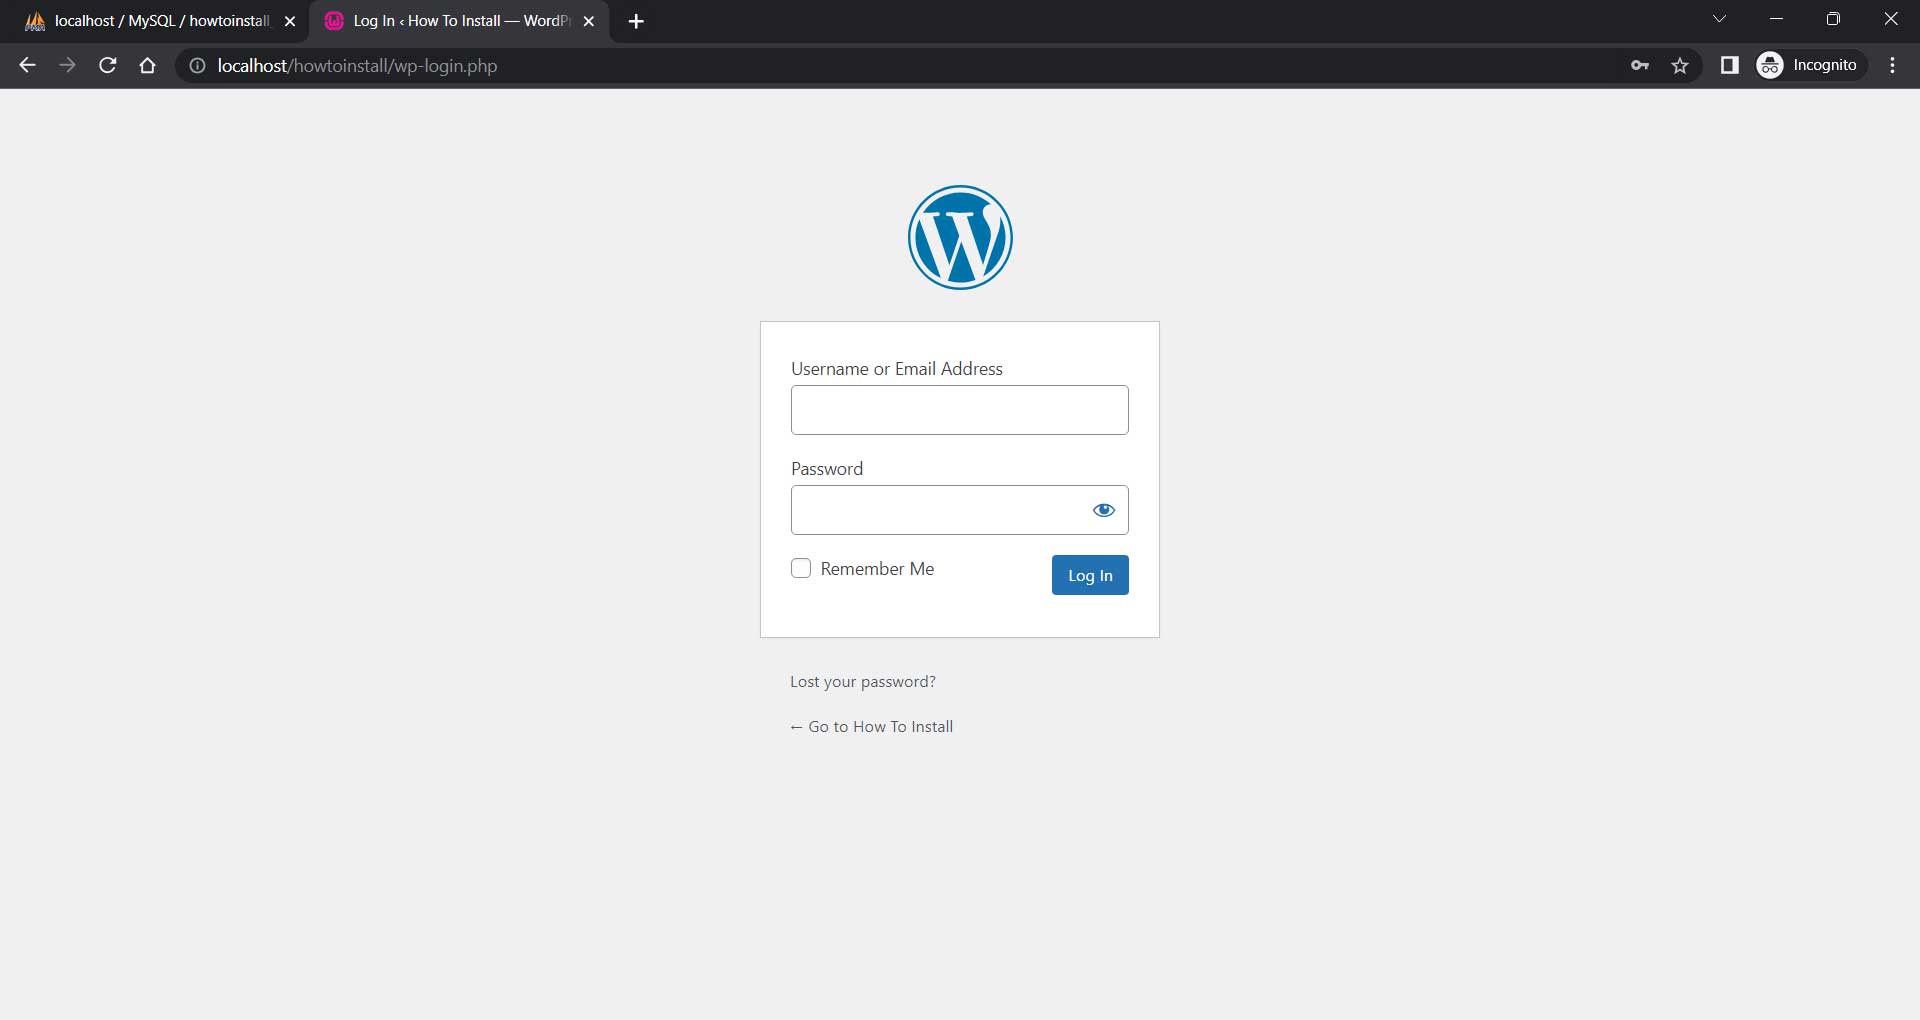Reload the login page
Viewport: 1920px width, 1020px height.
point(107,65)
